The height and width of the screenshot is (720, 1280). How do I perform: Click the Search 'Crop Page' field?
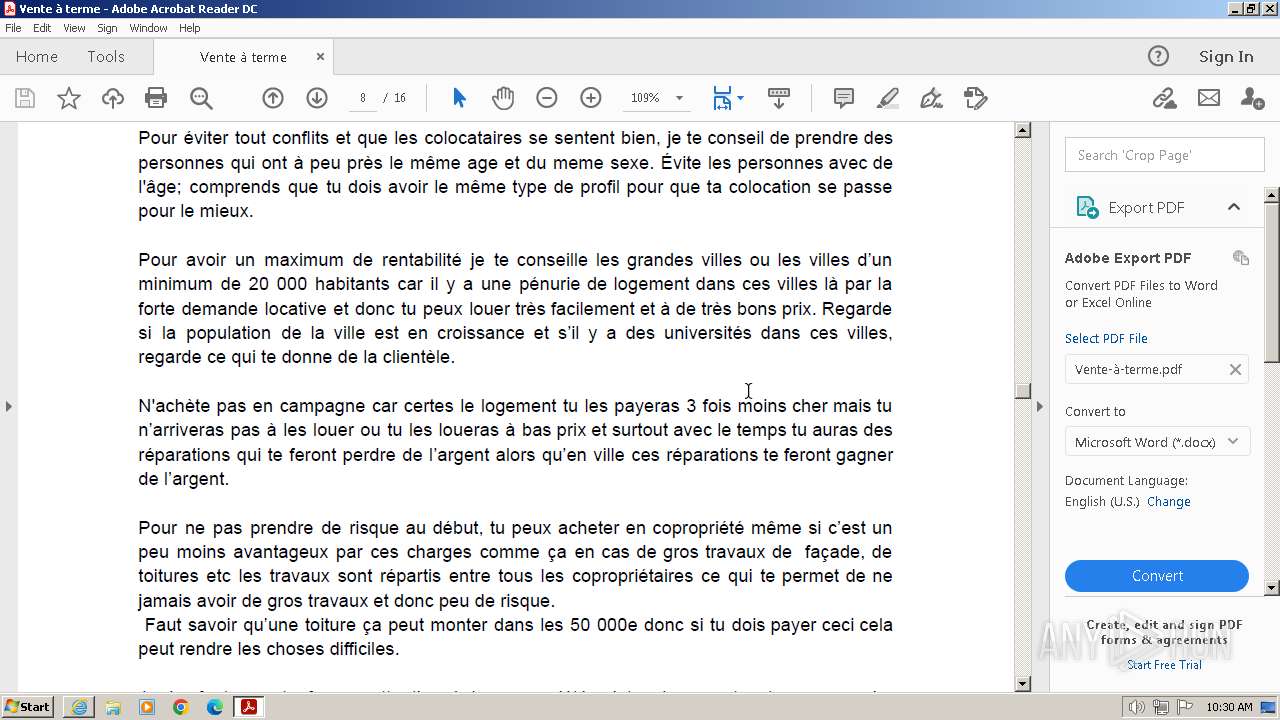[x=1164, y=155]
